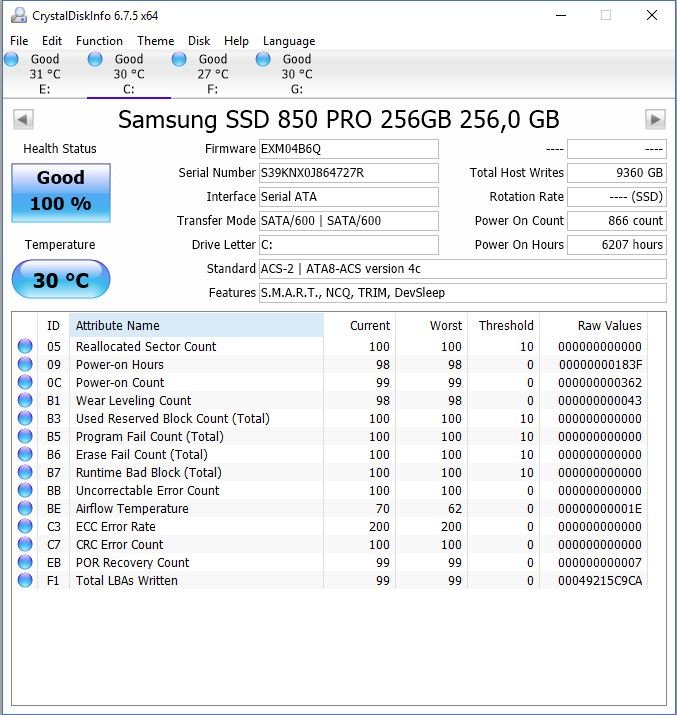
Task: Click the Power On Hours value 6207 hours
Action: [x=617, y=245]
